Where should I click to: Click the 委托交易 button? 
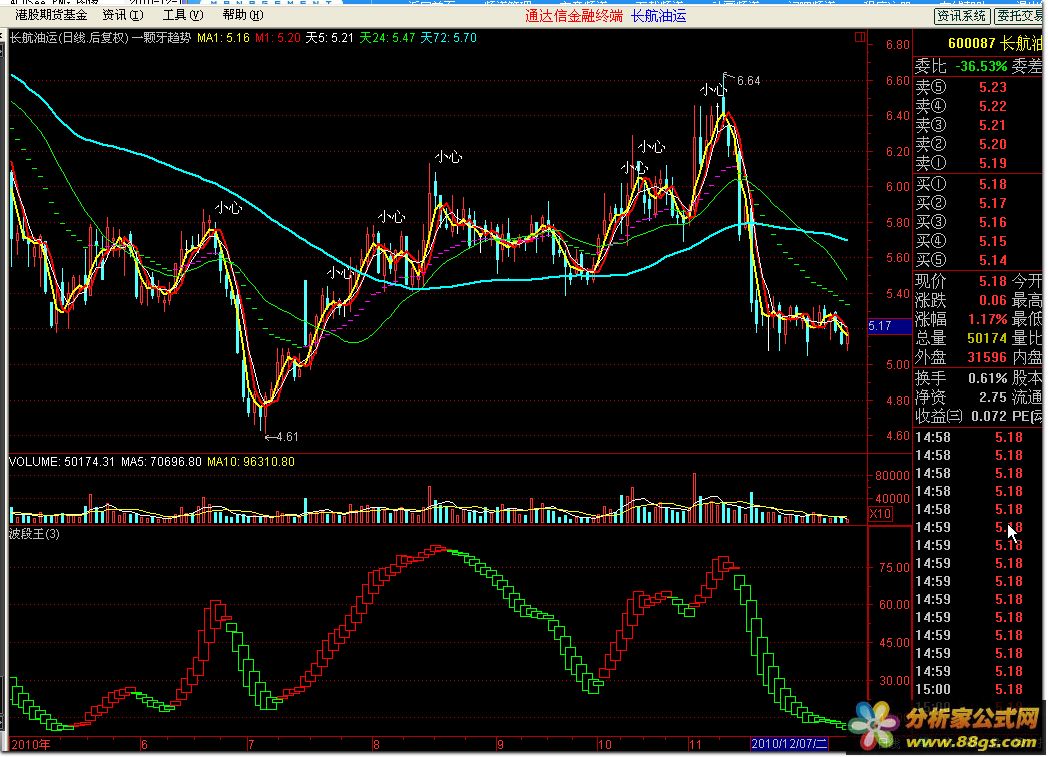coord(1020,15)
